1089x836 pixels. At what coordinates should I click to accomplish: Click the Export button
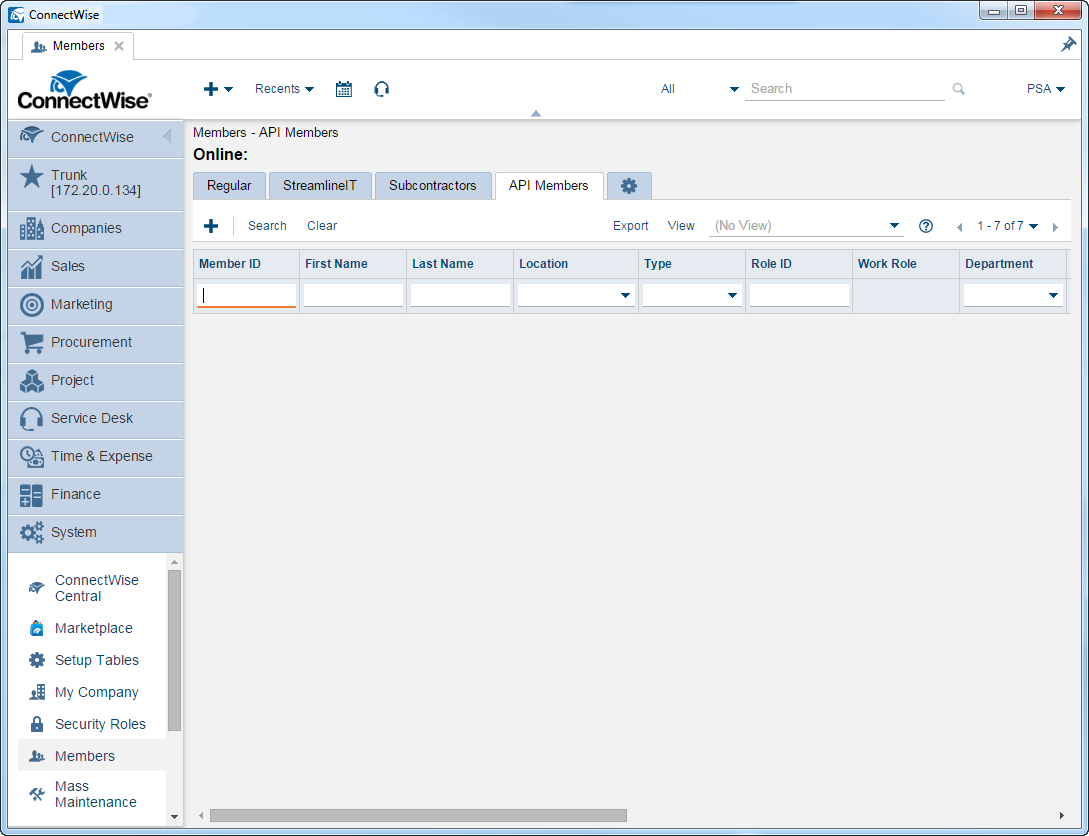[x=630, y=226]
